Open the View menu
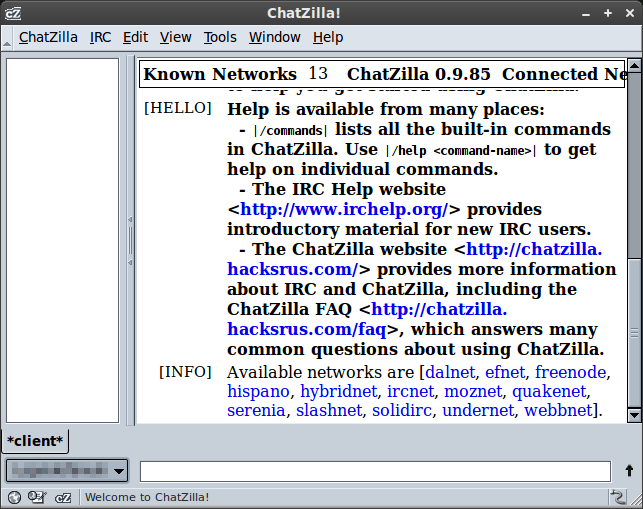The image size is (643, 509). [176, 37]
